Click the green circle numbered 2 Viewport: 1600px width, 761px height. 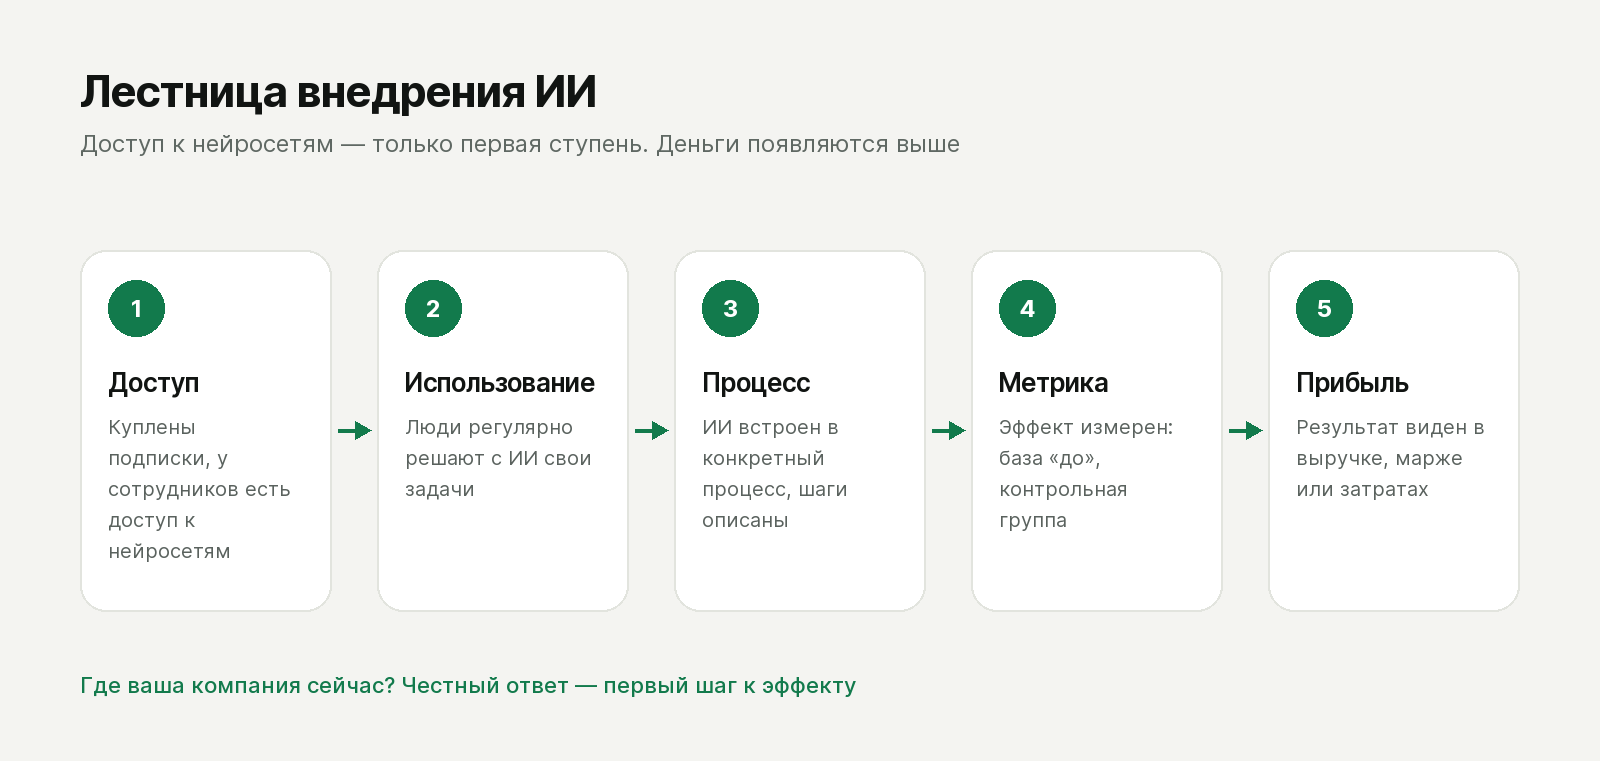point(433,308)
